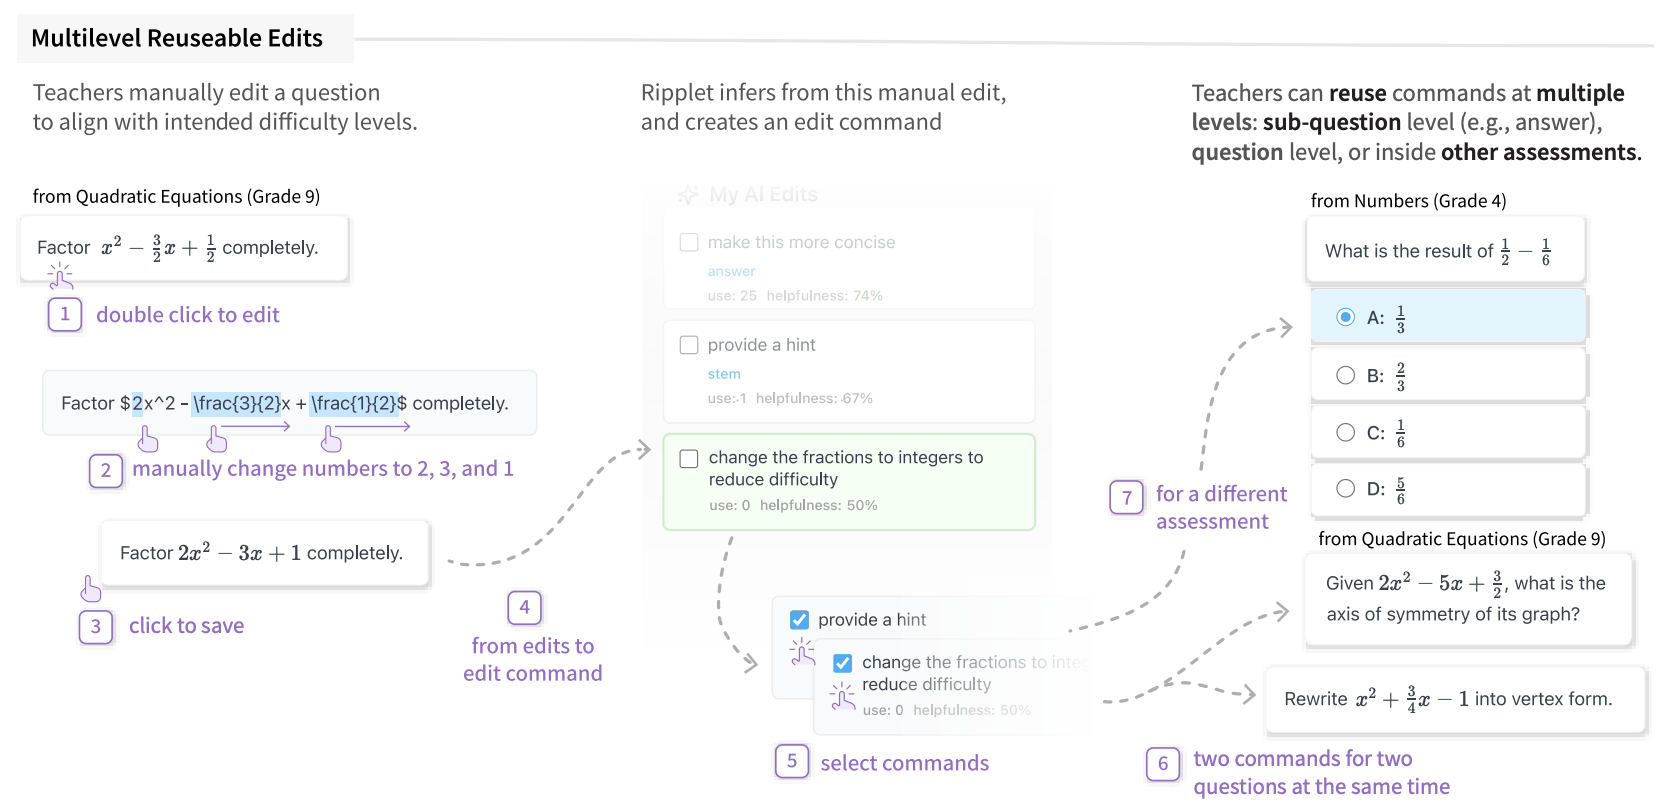Enable the 'make this more concise' checkbox
1674x812 pixels.
689,242
